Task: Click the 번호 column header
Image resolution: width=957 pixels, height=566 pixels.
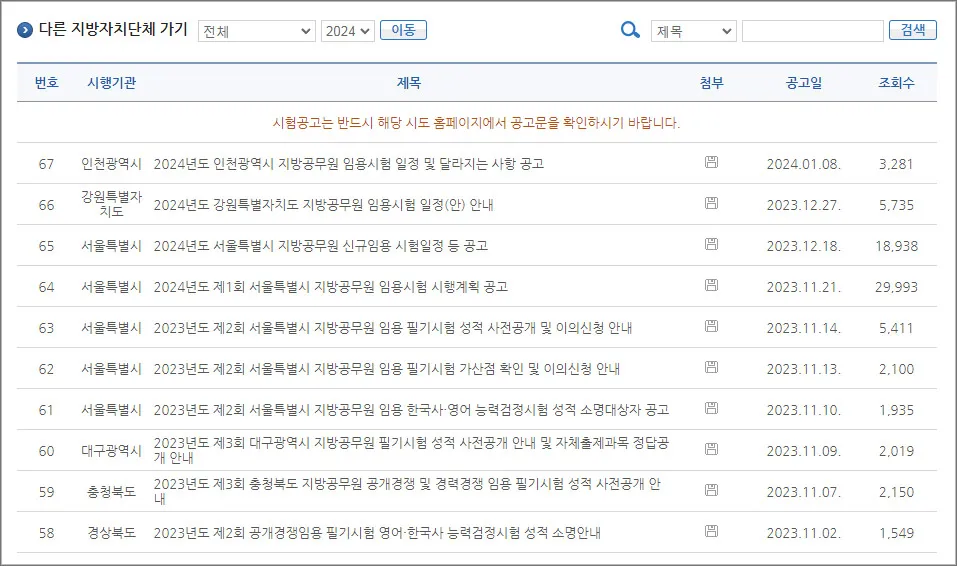Action: pos(46,82)
